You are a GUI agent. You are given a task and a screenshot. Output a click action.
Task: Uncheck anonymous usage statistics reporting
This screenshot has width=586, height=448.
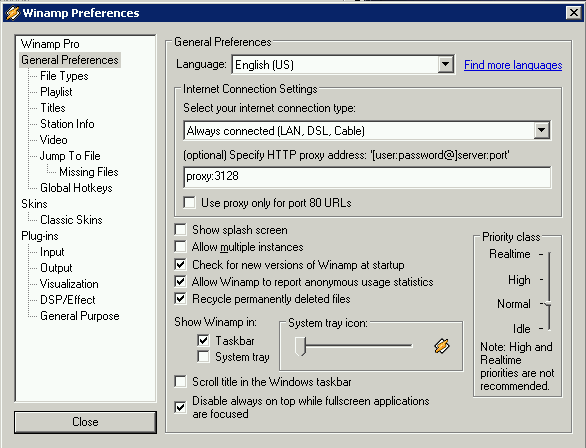(181, 281)
